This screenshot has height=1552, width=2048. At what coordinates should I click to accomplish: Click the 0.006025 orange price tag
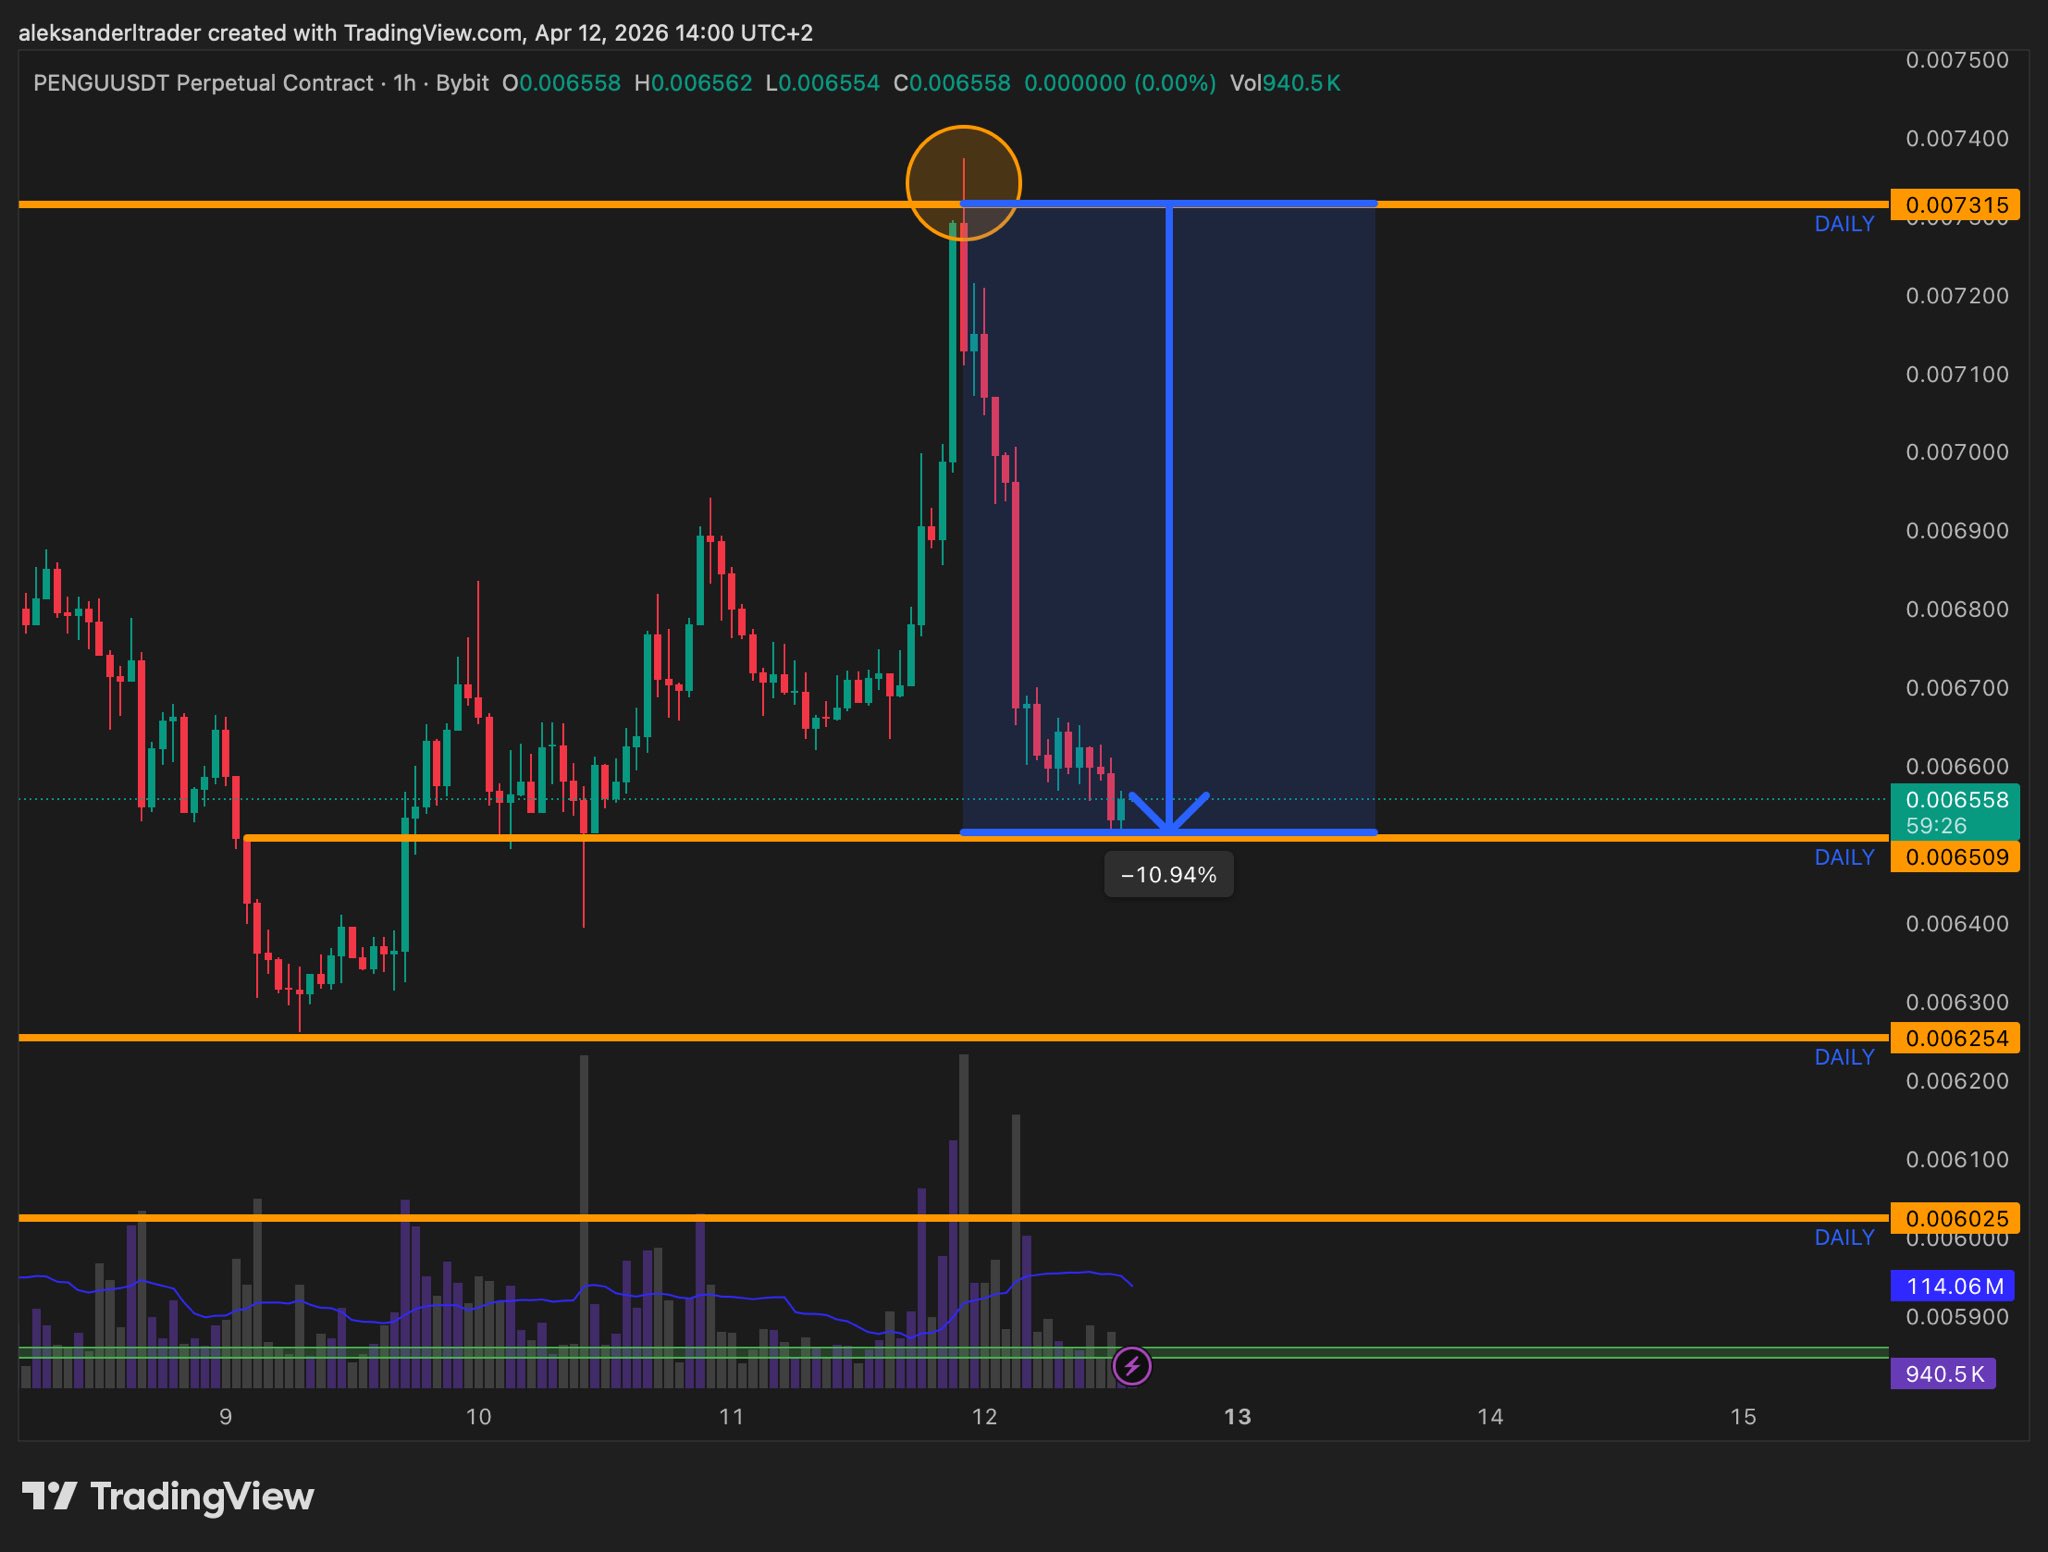[x=1955, y=1218]
